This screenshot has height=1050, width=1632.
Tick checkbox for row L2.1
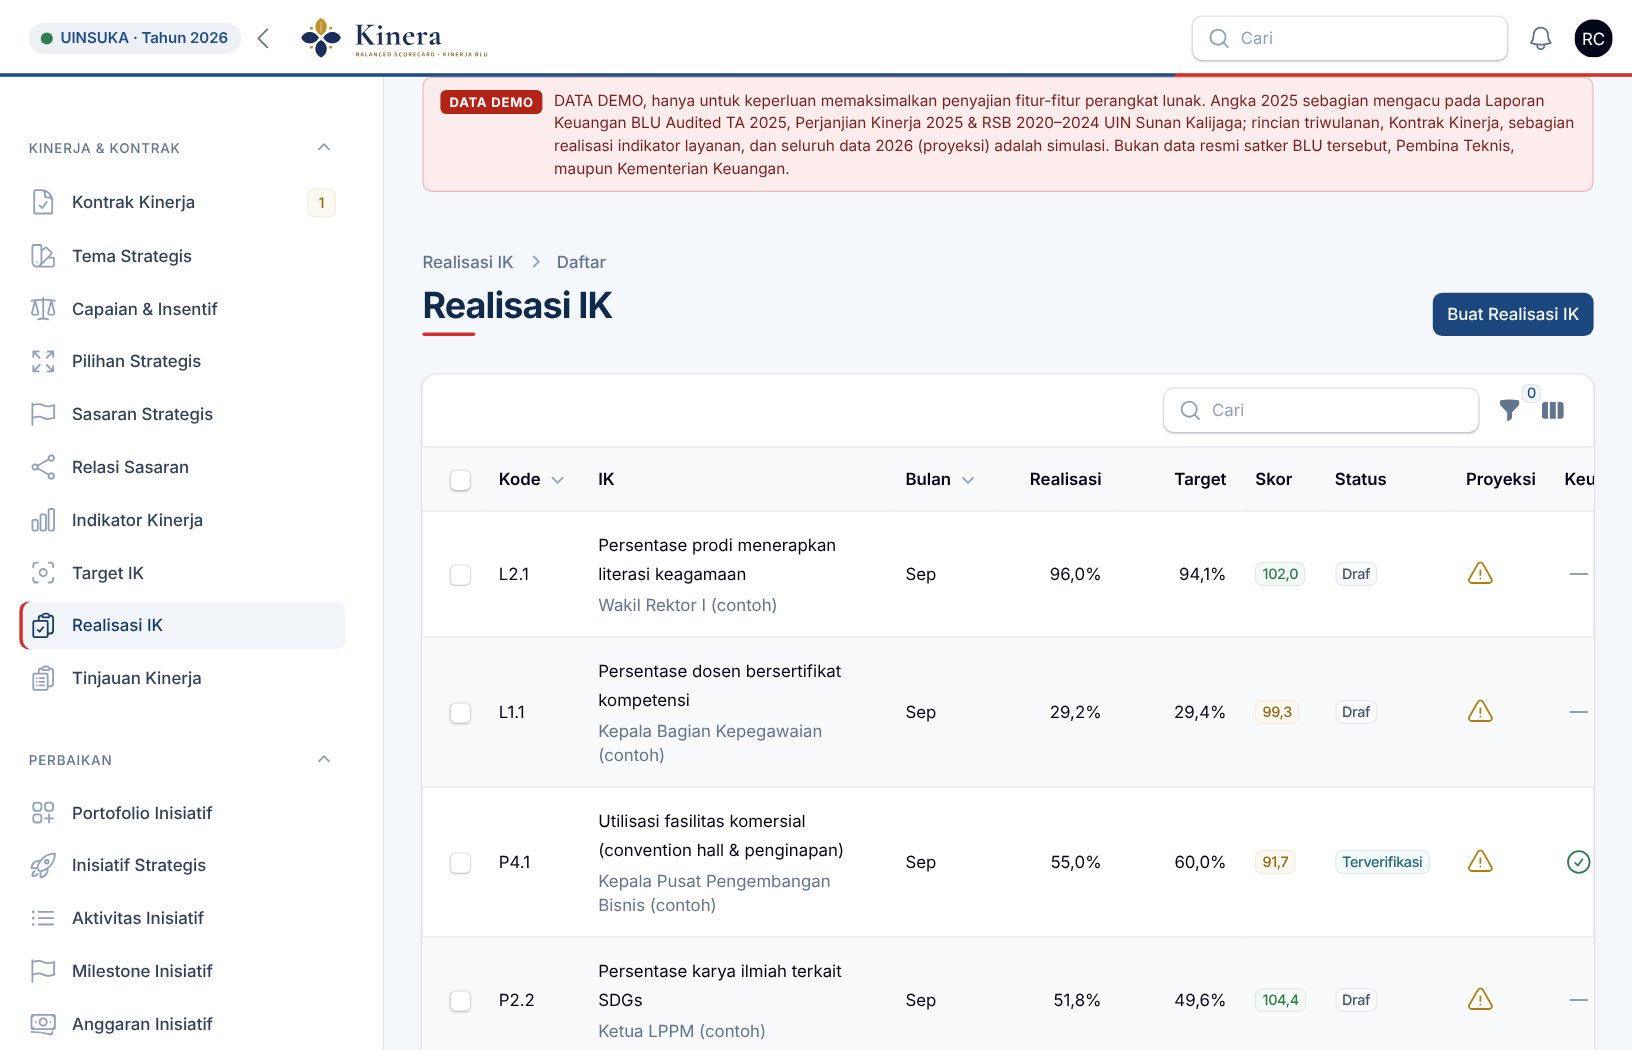(460, 575)
